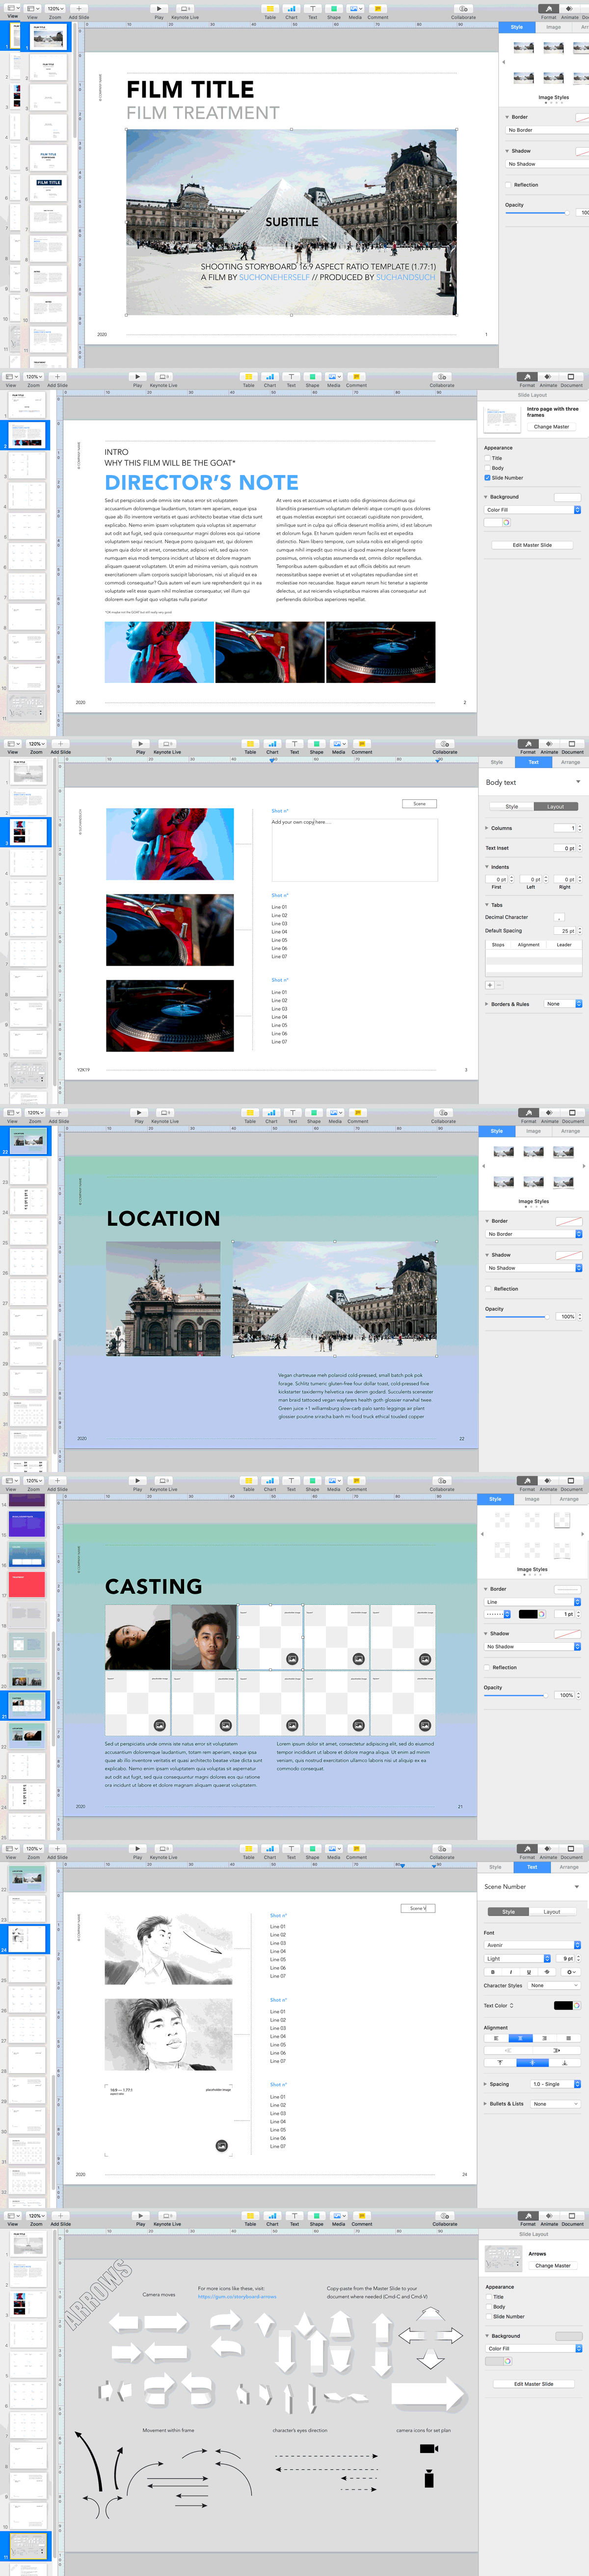Click Play in the Film Title window toolbar
Image resolution: width=589 pixels, height=2576 pixels.
[x=158, y=8]
